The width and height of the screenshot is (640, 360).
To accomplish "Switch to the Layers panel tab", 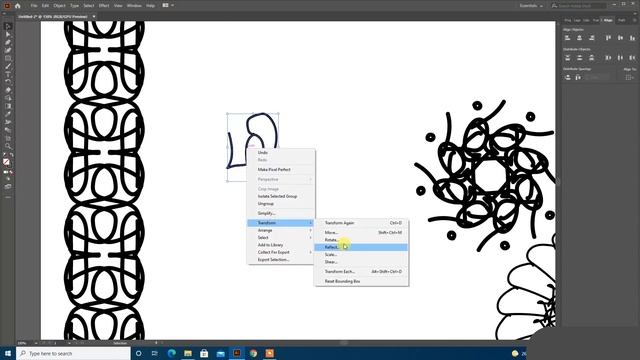I will (577, 20).
